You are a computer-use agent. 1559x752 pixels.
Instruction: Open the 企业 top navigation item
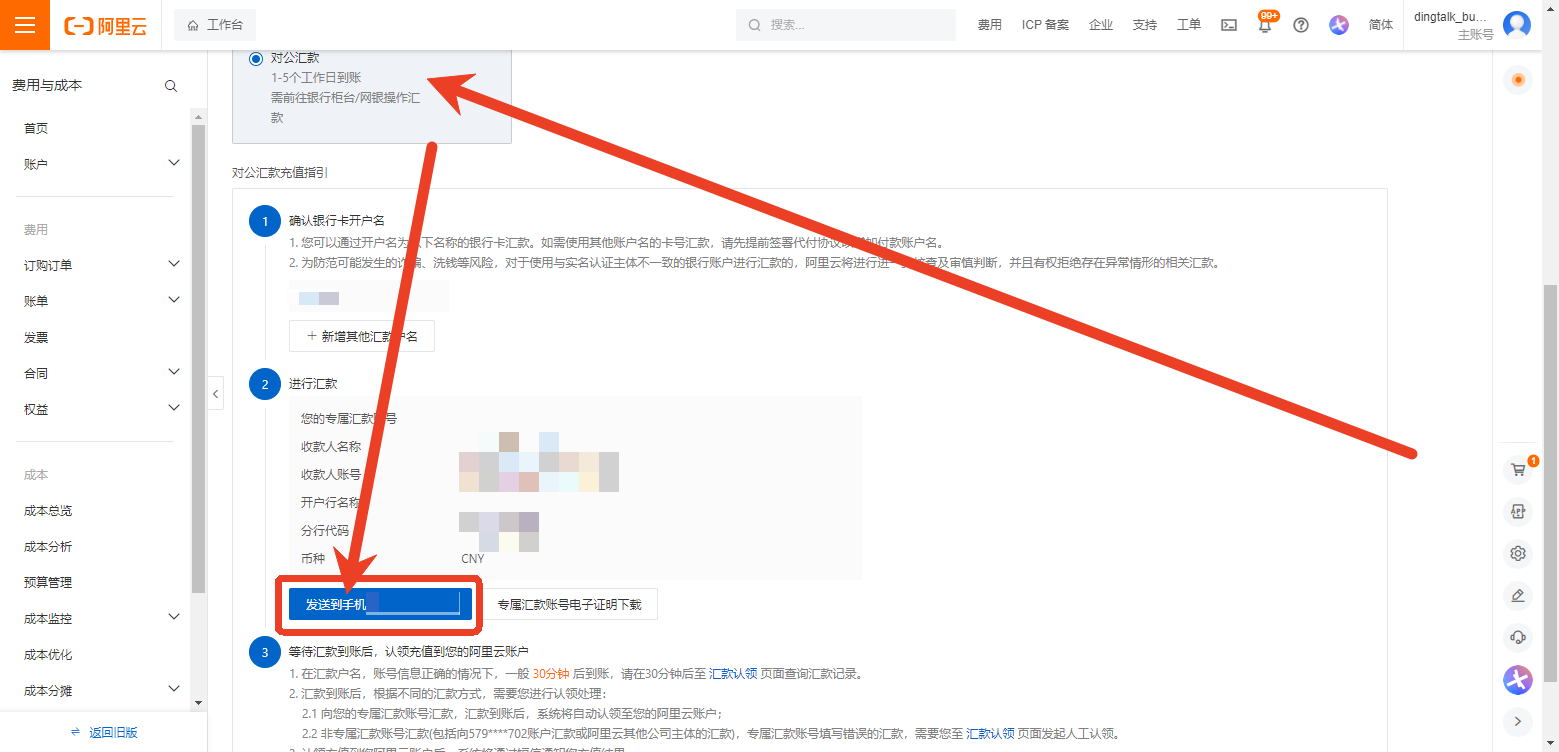(1101, 25)
